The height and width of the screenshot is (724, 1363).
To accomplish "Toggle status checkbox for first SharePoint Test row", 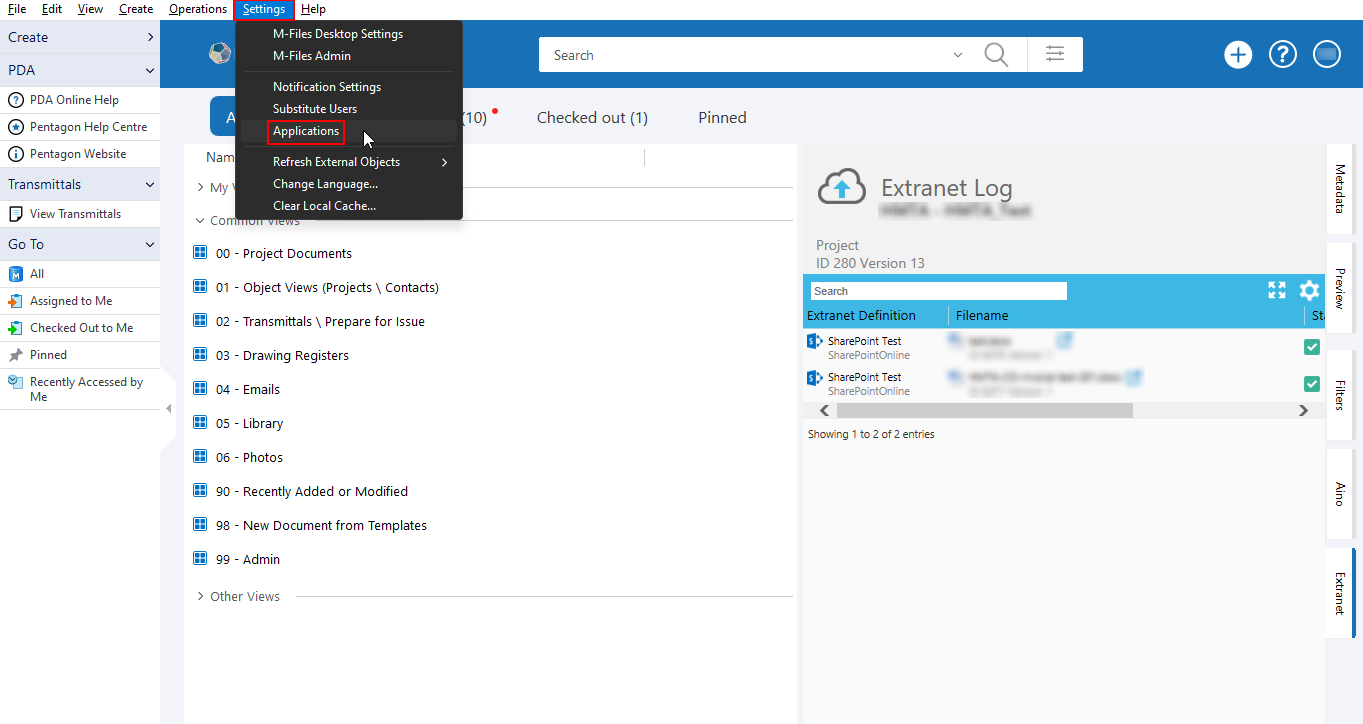I will coord(1312,347).
